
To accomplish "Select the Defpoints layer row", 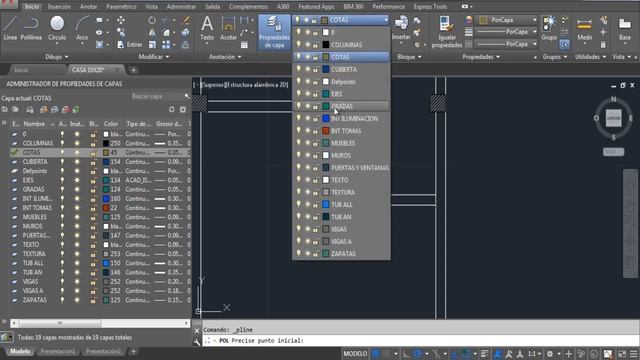I will pos(100,171).
